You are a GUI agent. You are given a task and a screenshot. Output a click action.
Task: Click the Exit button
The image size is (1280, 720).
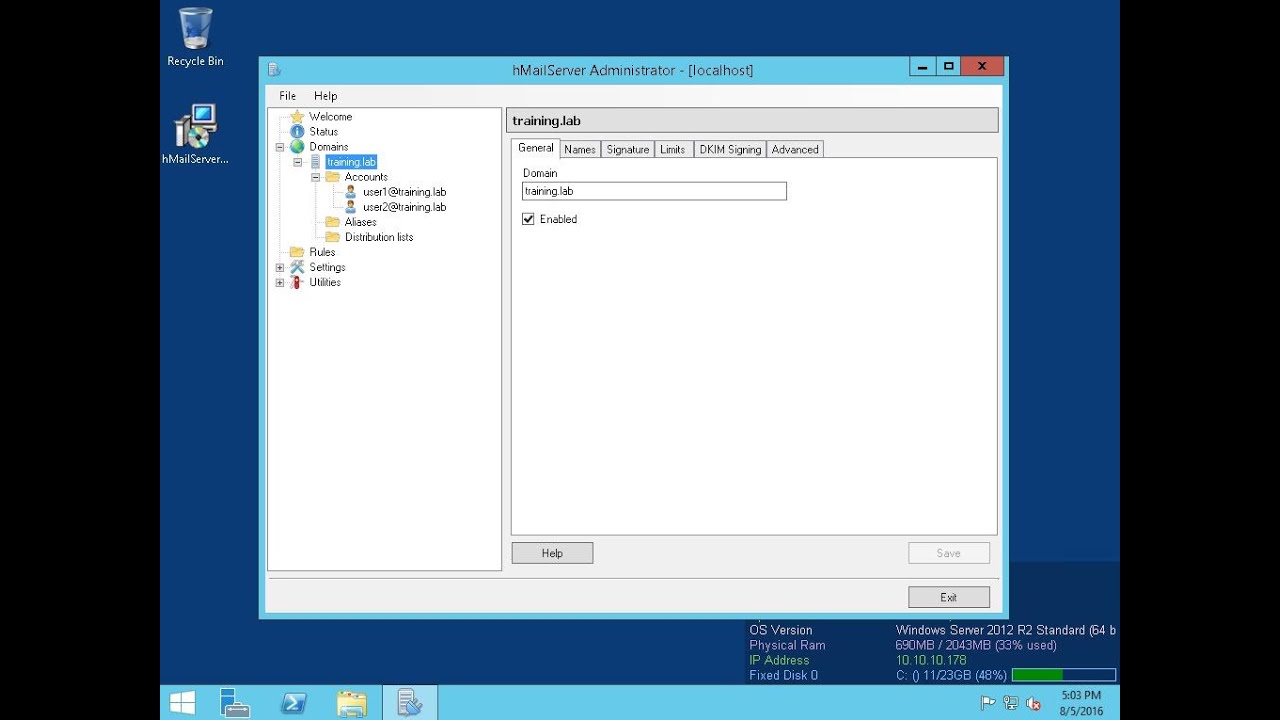coord(949,597)
